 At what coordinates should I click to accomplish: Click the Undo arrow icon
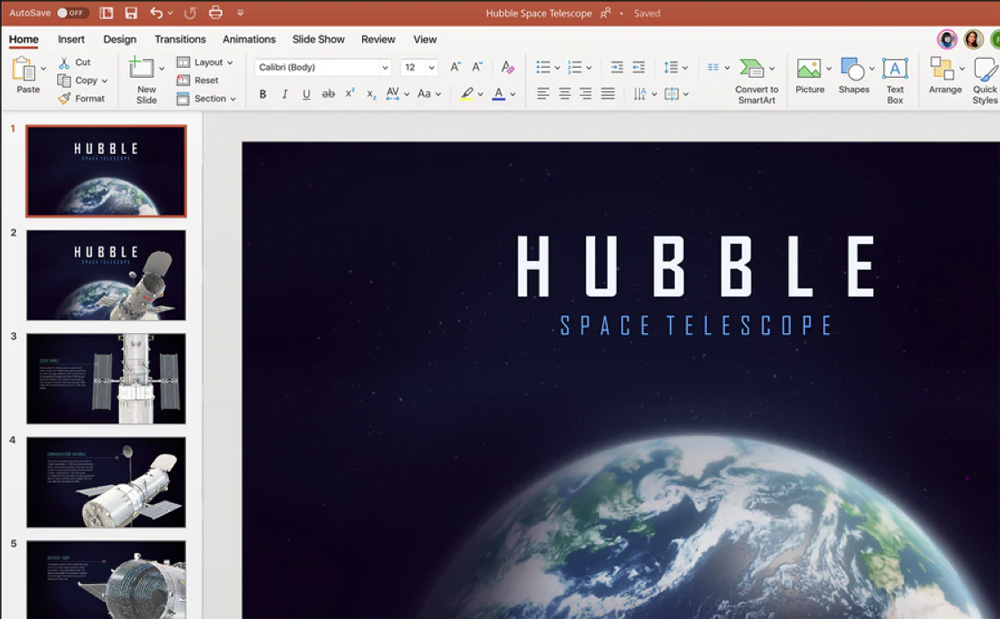156,13
